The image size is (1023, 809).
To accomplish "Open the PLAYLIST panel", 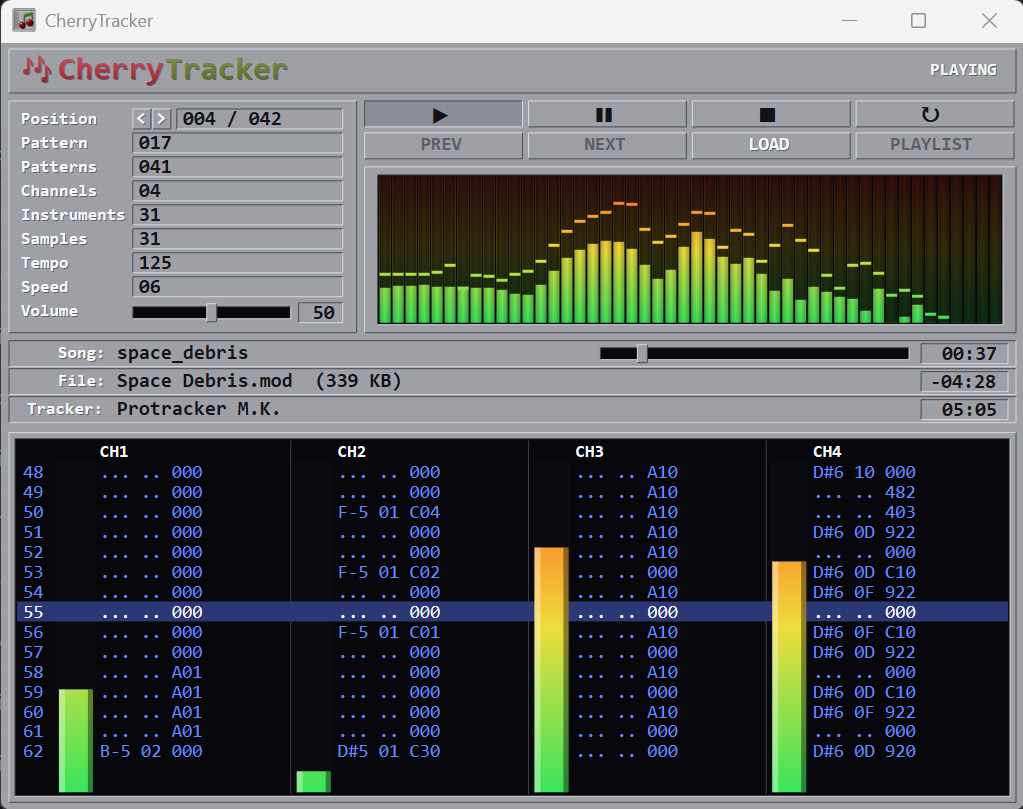I will (x=934, y=145).
